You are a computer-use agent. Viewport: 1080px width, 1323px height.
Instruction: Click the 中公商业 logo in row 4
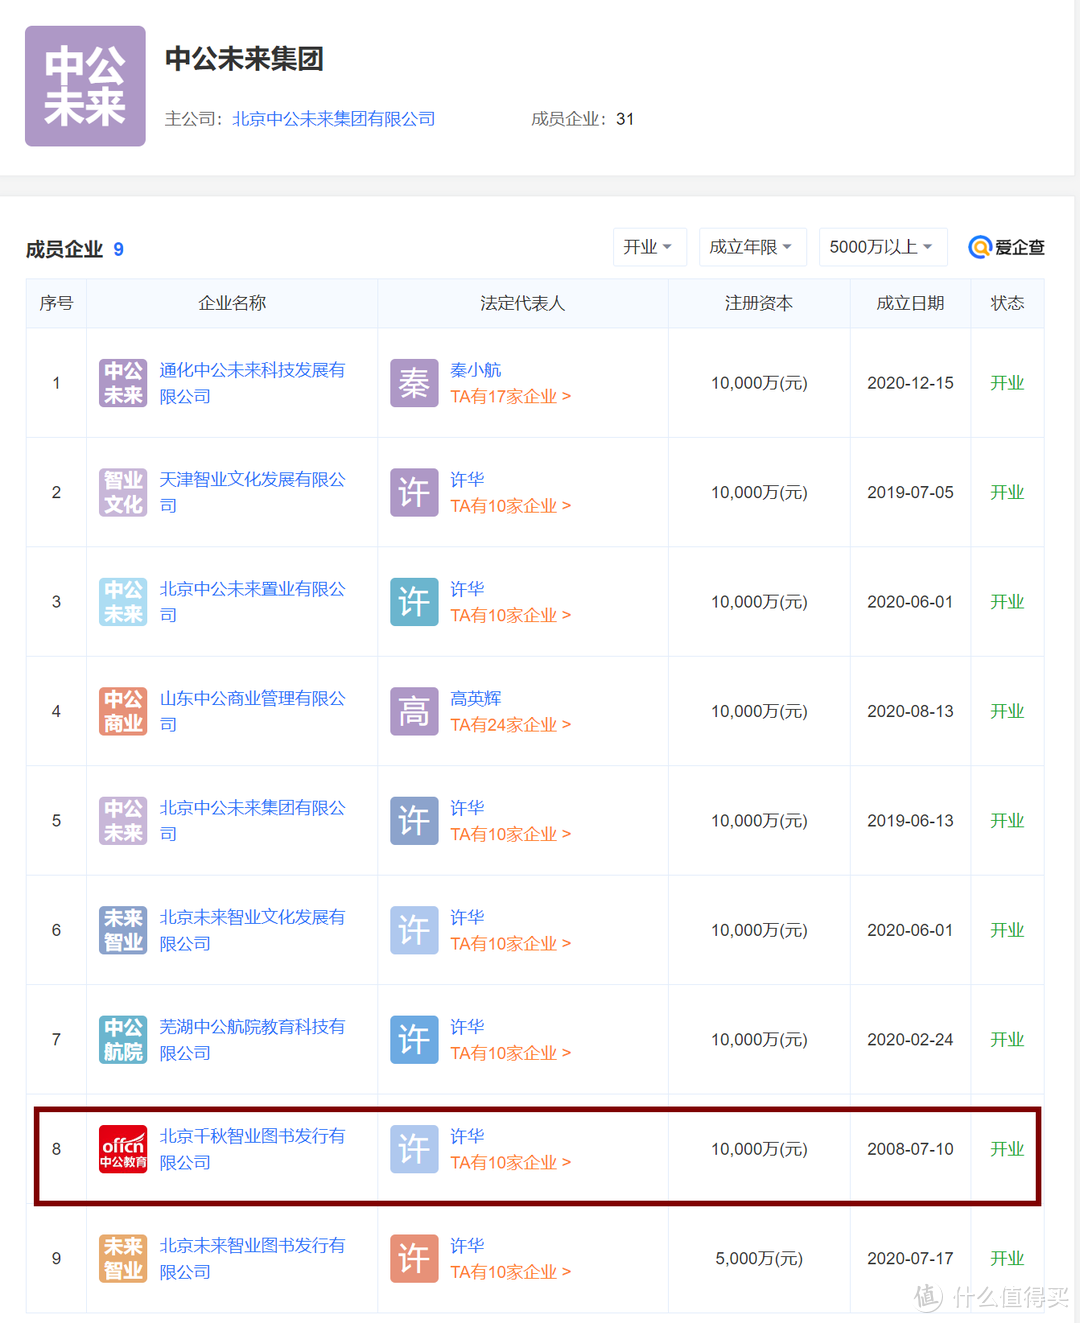click(122, 711)
